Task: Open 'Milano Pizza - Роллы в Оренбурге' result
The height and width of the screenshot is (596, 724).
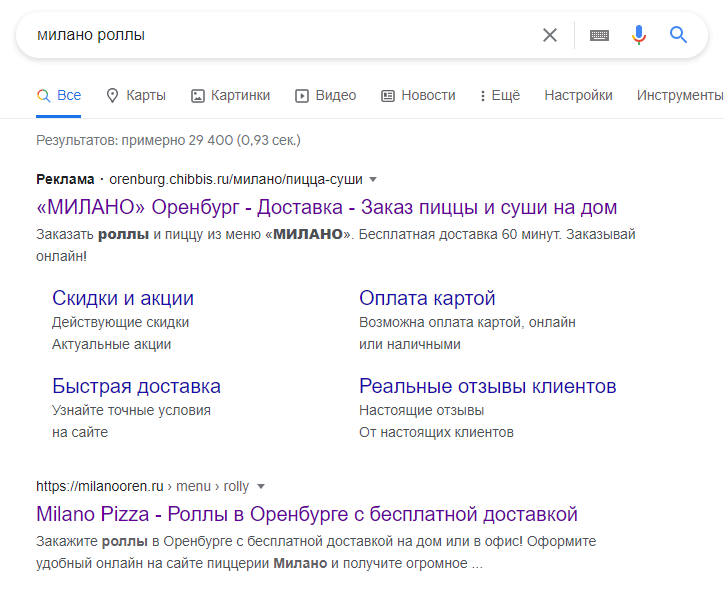Action: pyautogui.click(x=307, y=514)
